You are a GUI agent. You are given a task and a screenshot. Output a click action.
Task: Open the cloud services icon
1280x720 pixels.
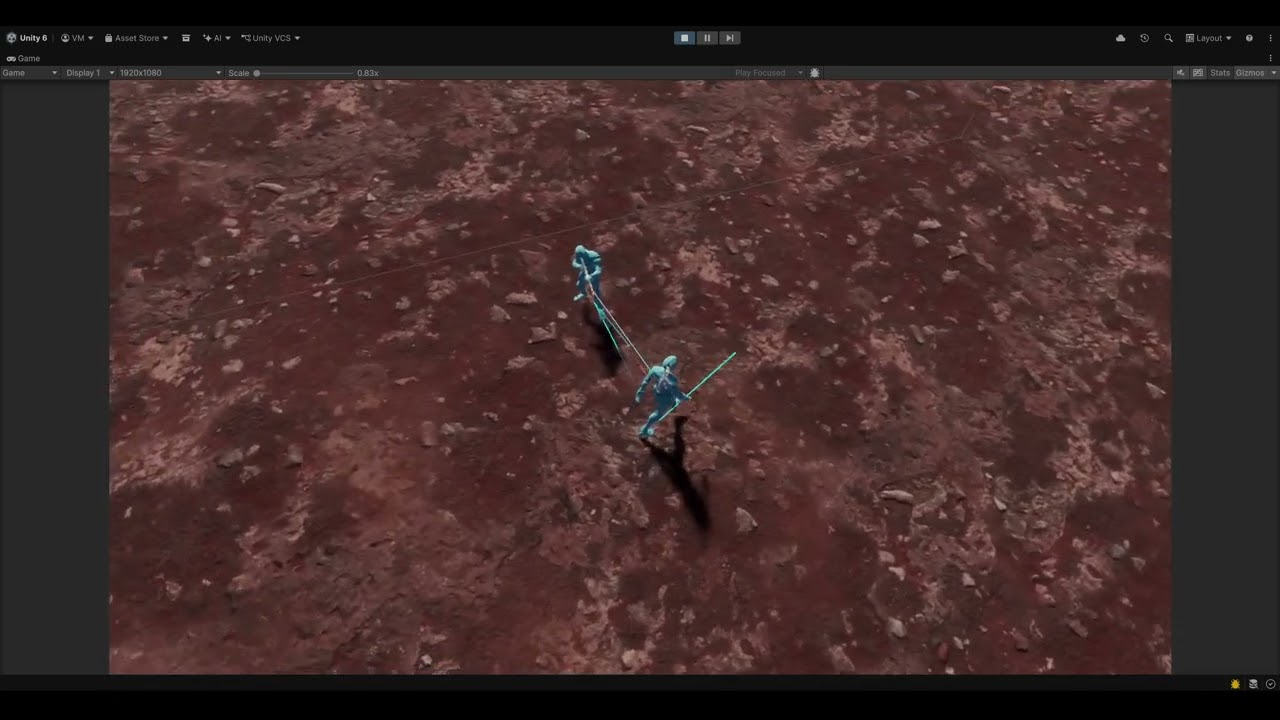(x=1120, y=38)
